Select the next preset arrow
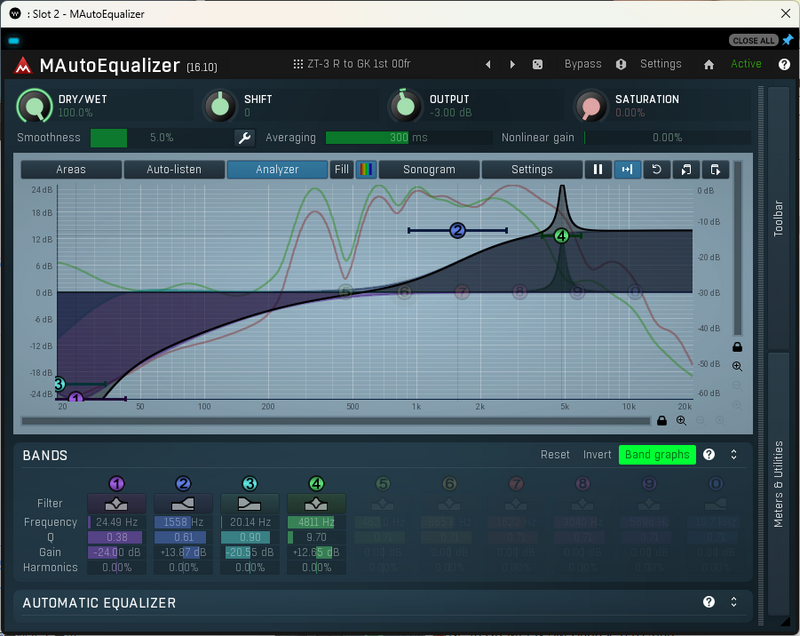800x636 pixels. (512, 64)
